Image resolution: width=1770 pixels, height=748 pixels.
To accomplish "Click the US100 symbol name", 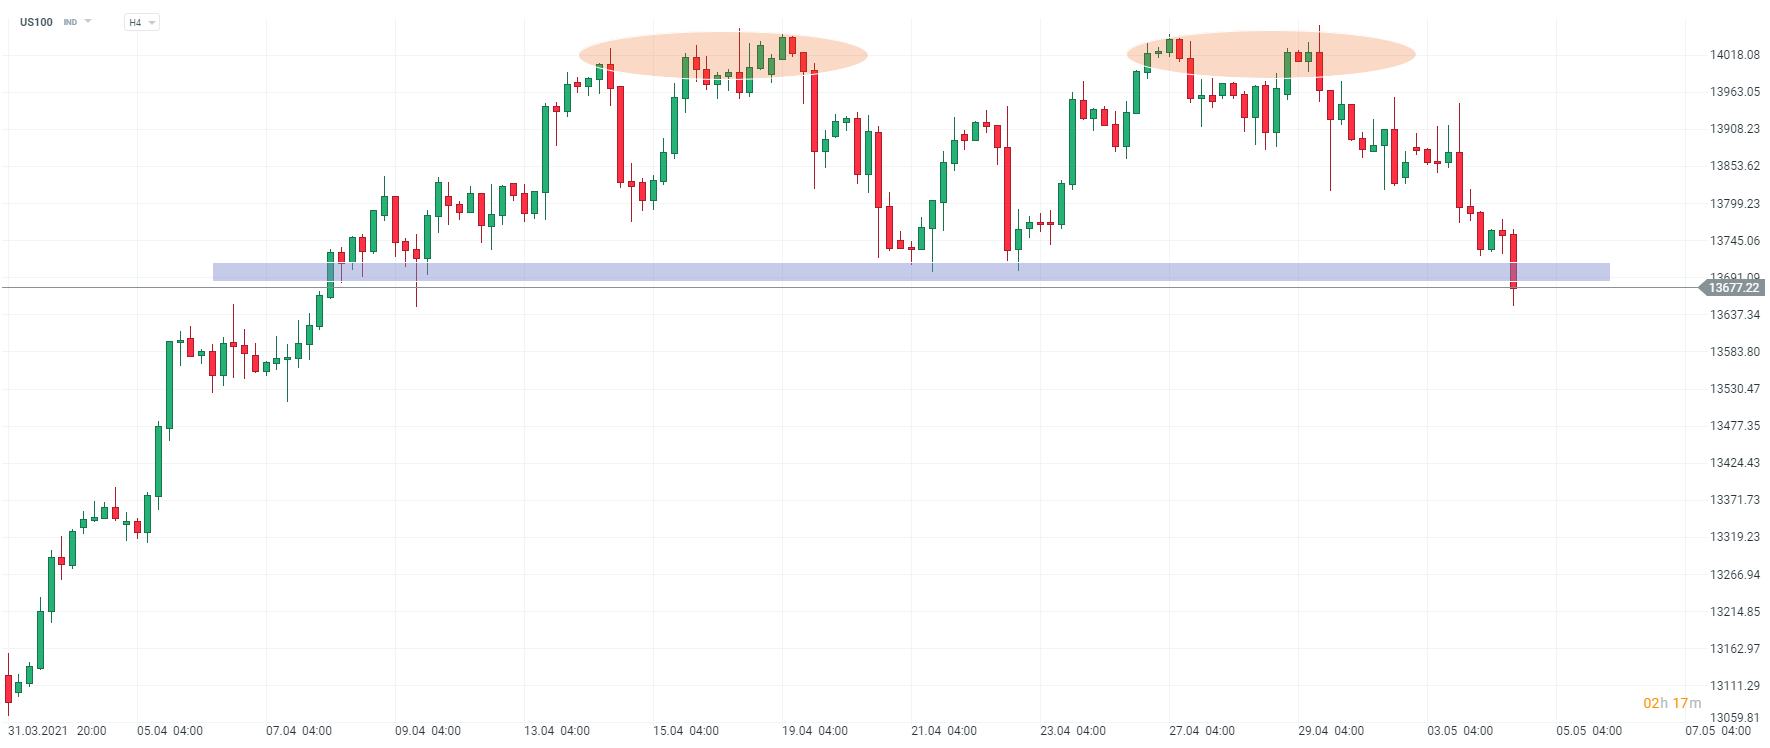I will click(x=36, y=22).
